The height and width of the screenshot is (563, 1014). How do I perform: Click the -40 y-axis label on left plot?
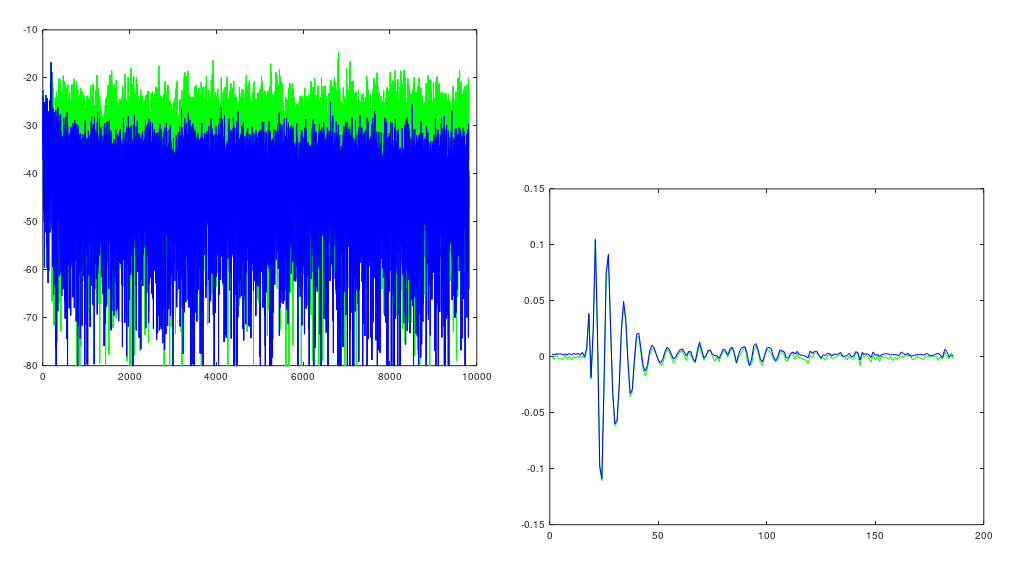click(x=30, y=174)
